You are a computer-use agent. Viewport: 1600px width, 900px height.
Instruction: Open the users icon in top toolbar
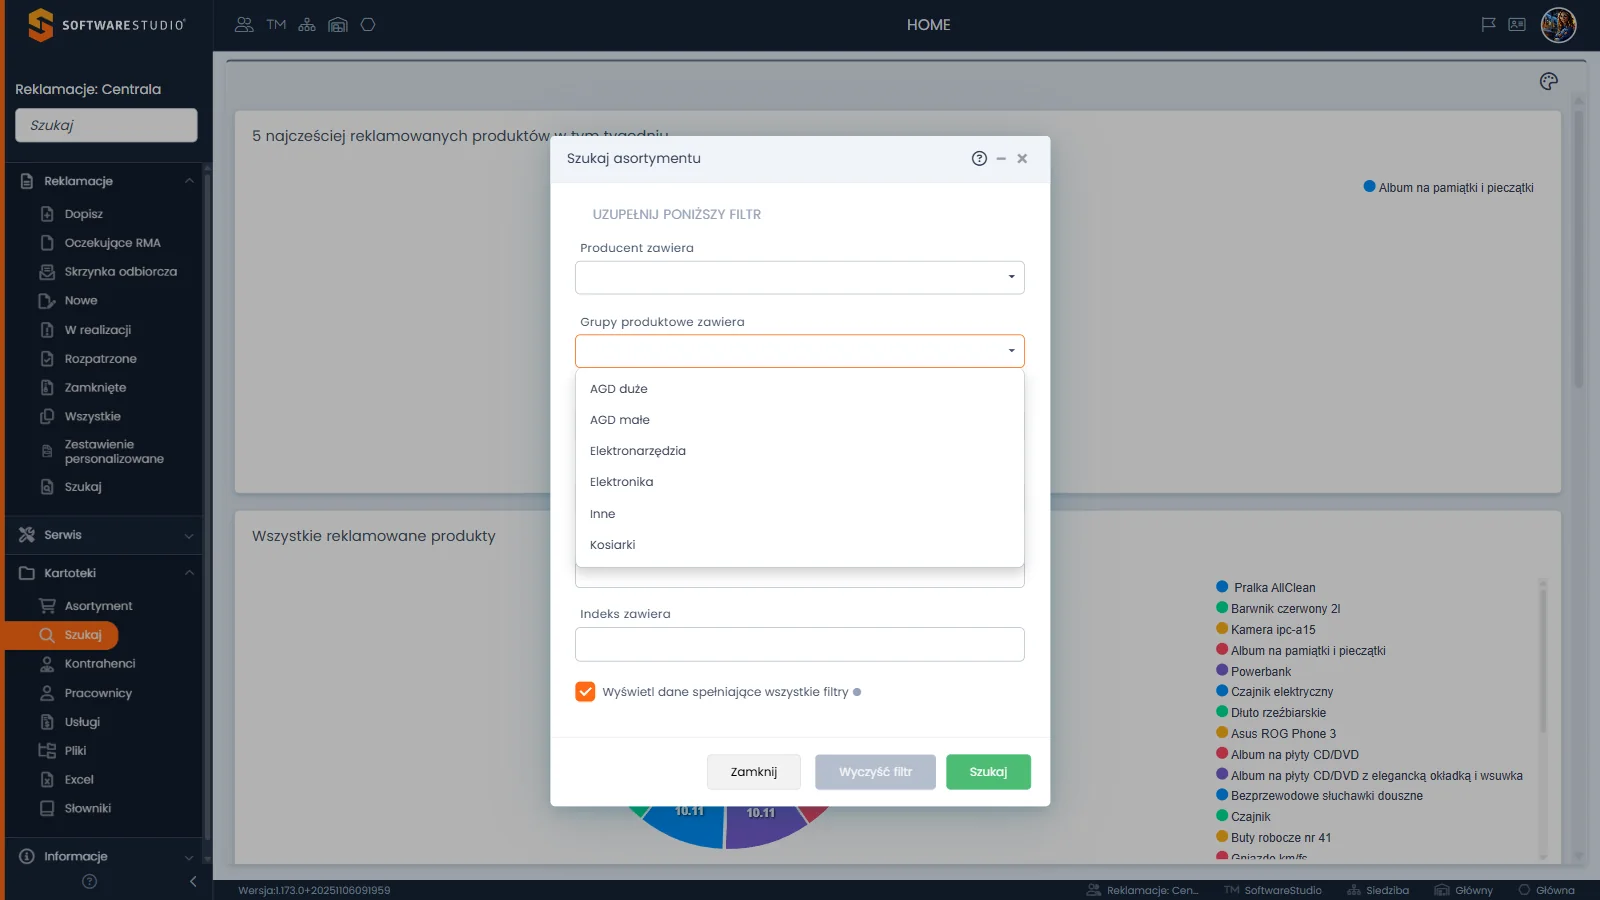244,25
